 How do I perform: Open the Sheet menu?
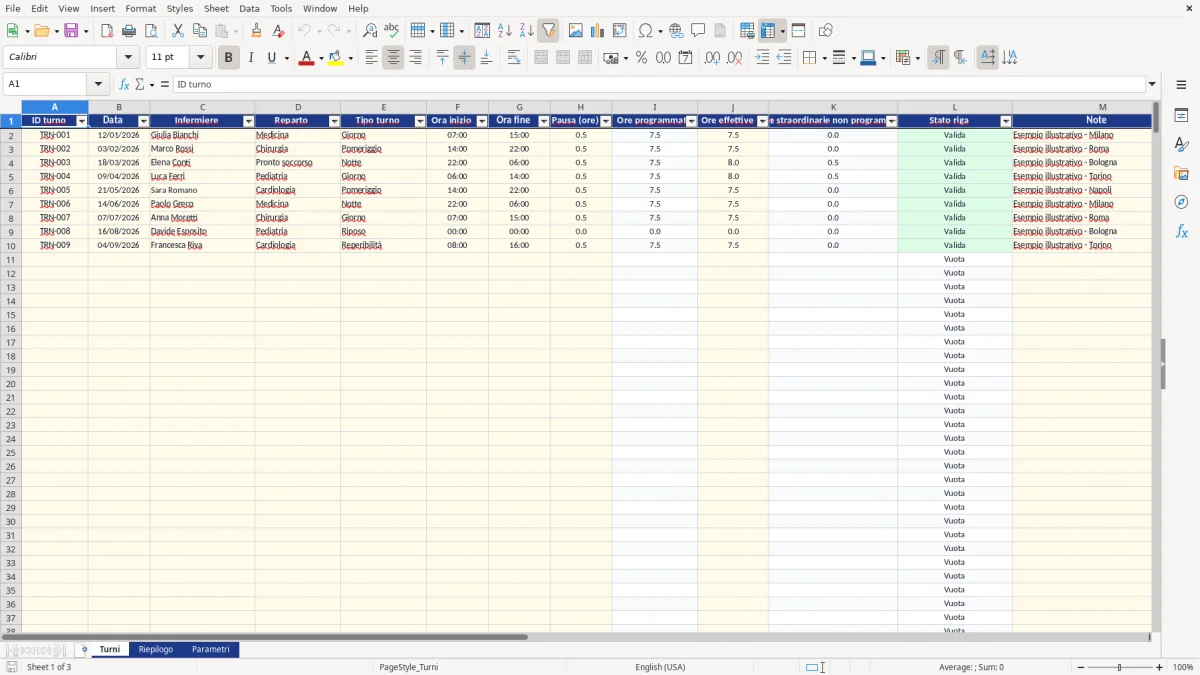click(216, 8)
